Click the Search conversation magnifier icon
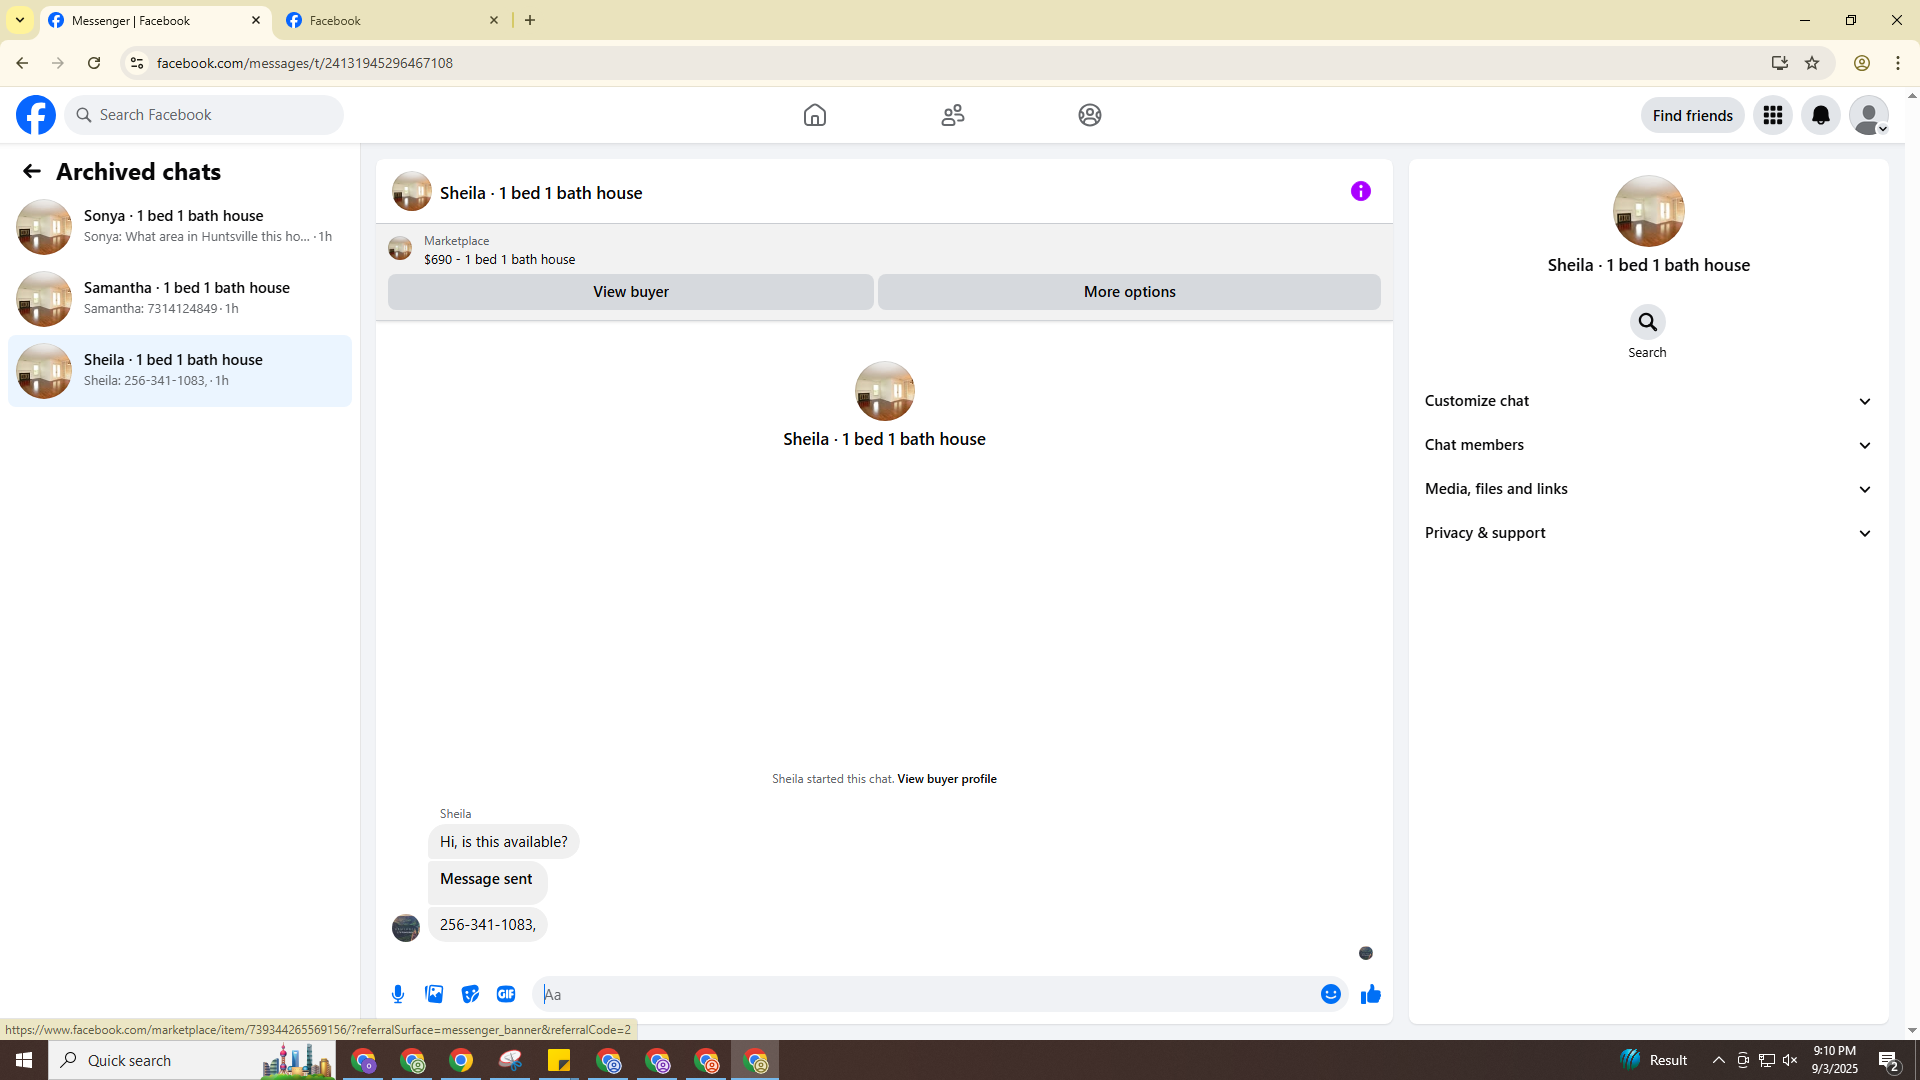The width and height of the screenshot is (1920, 1080). [1648, 322]
